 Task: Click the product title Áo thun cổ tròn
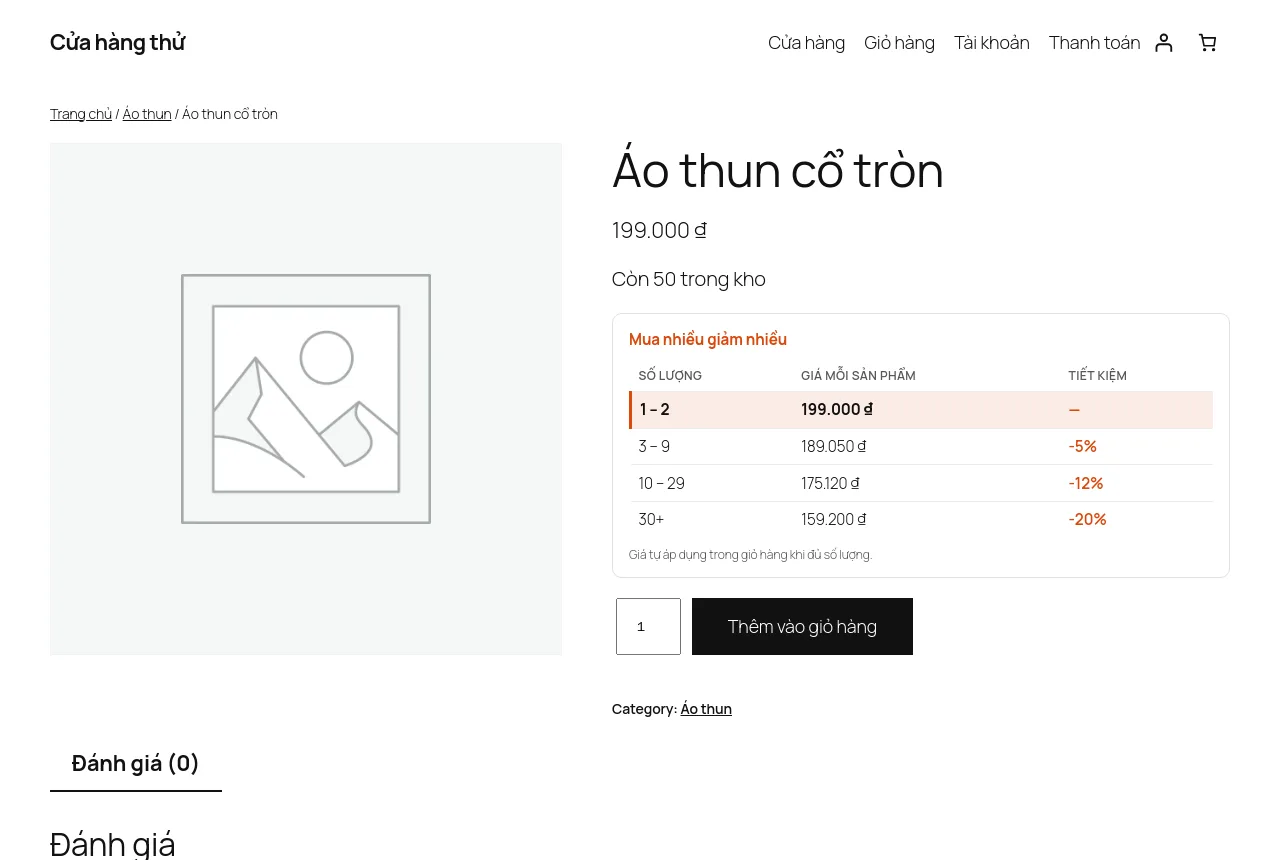pos(777,171)
